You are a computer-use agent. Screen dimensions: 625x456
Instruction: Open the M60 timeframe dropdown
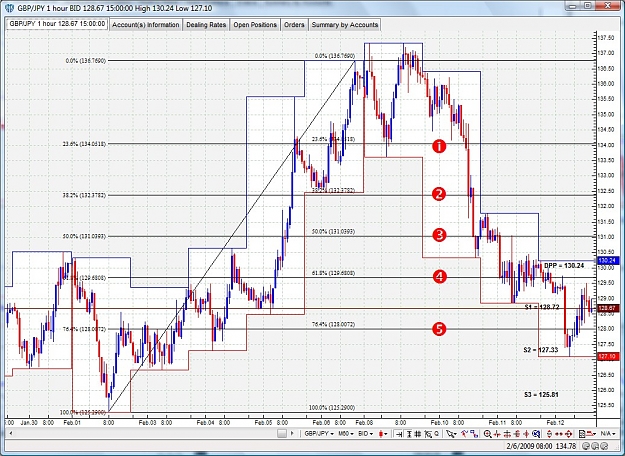346,434
